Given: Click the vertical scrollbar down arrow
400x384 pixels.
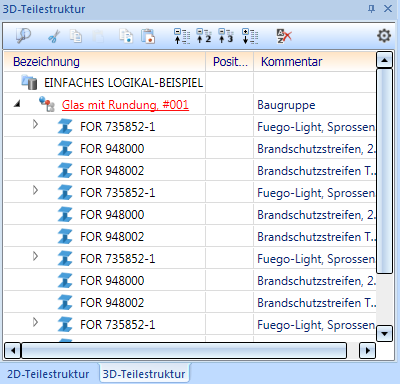Looking at the screenshot, I should point(384,333).
